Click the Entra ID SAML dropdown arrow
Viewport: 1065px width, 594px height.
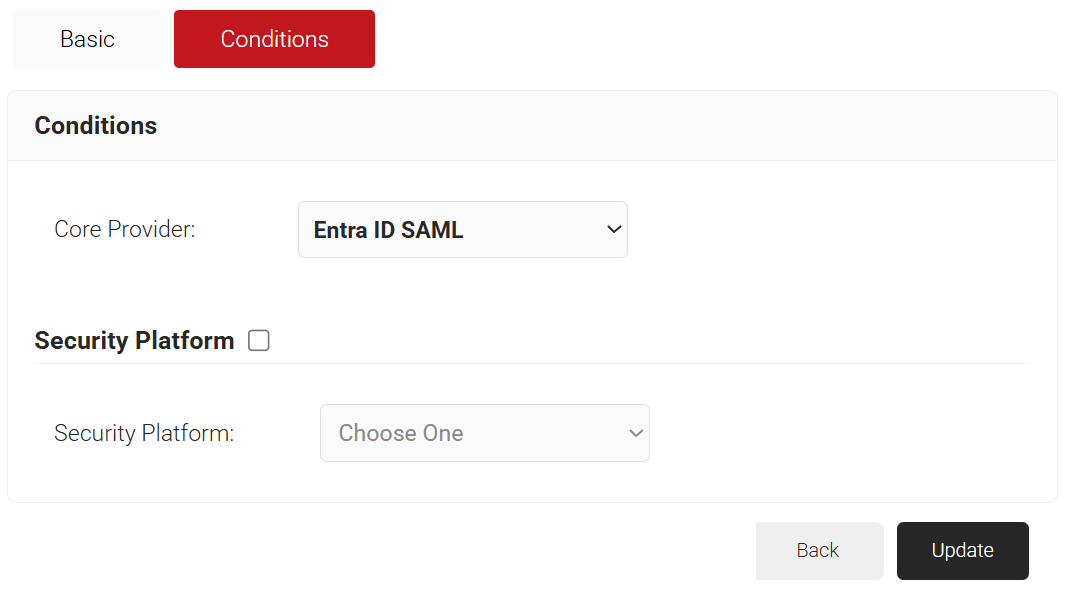click(x=614, y=230)
